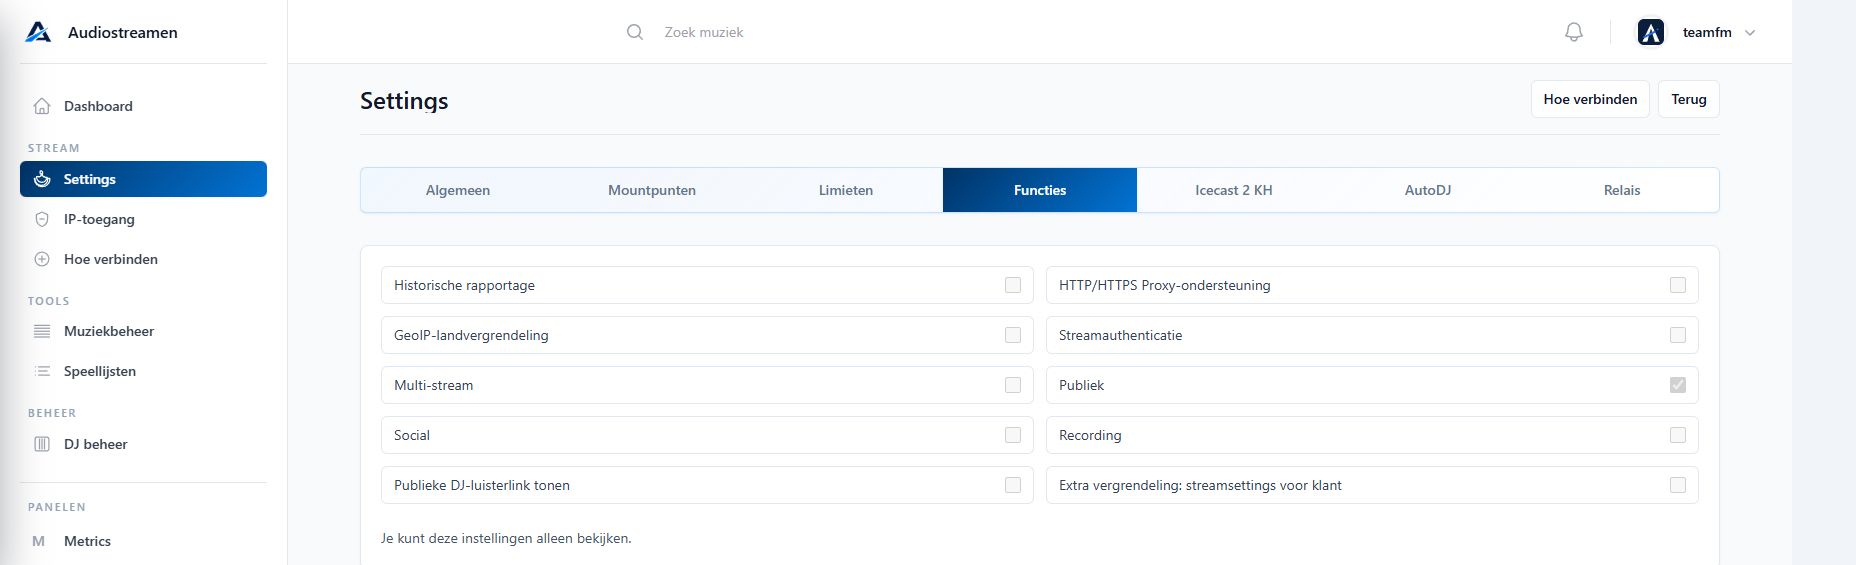
Task: Click the Terug button
Action: tap(1689, 99)
